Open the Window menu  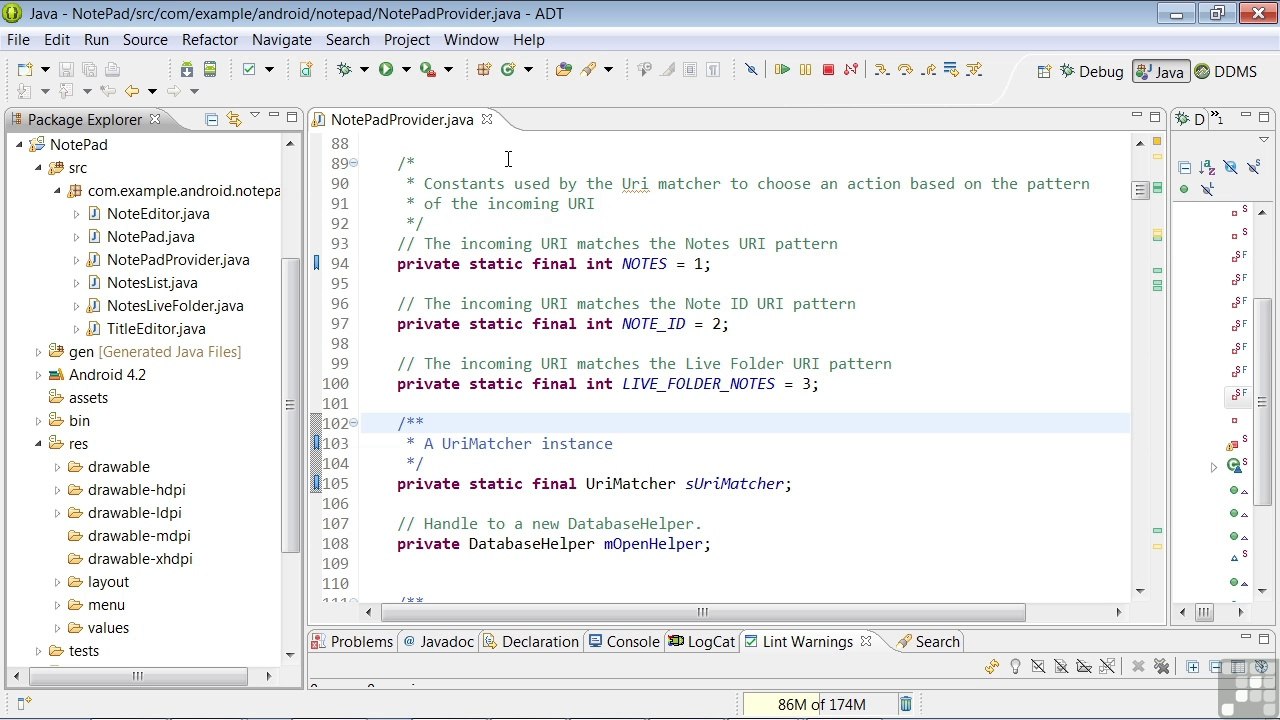point(471,39)
